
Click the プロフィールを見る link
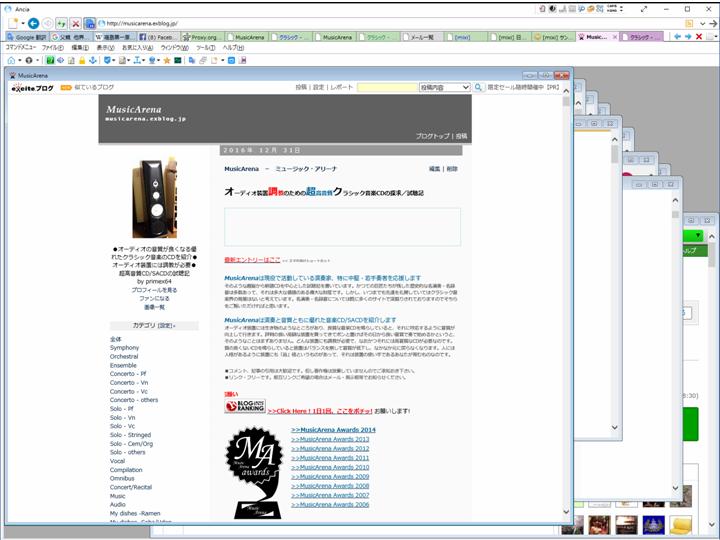pos(154,290)
